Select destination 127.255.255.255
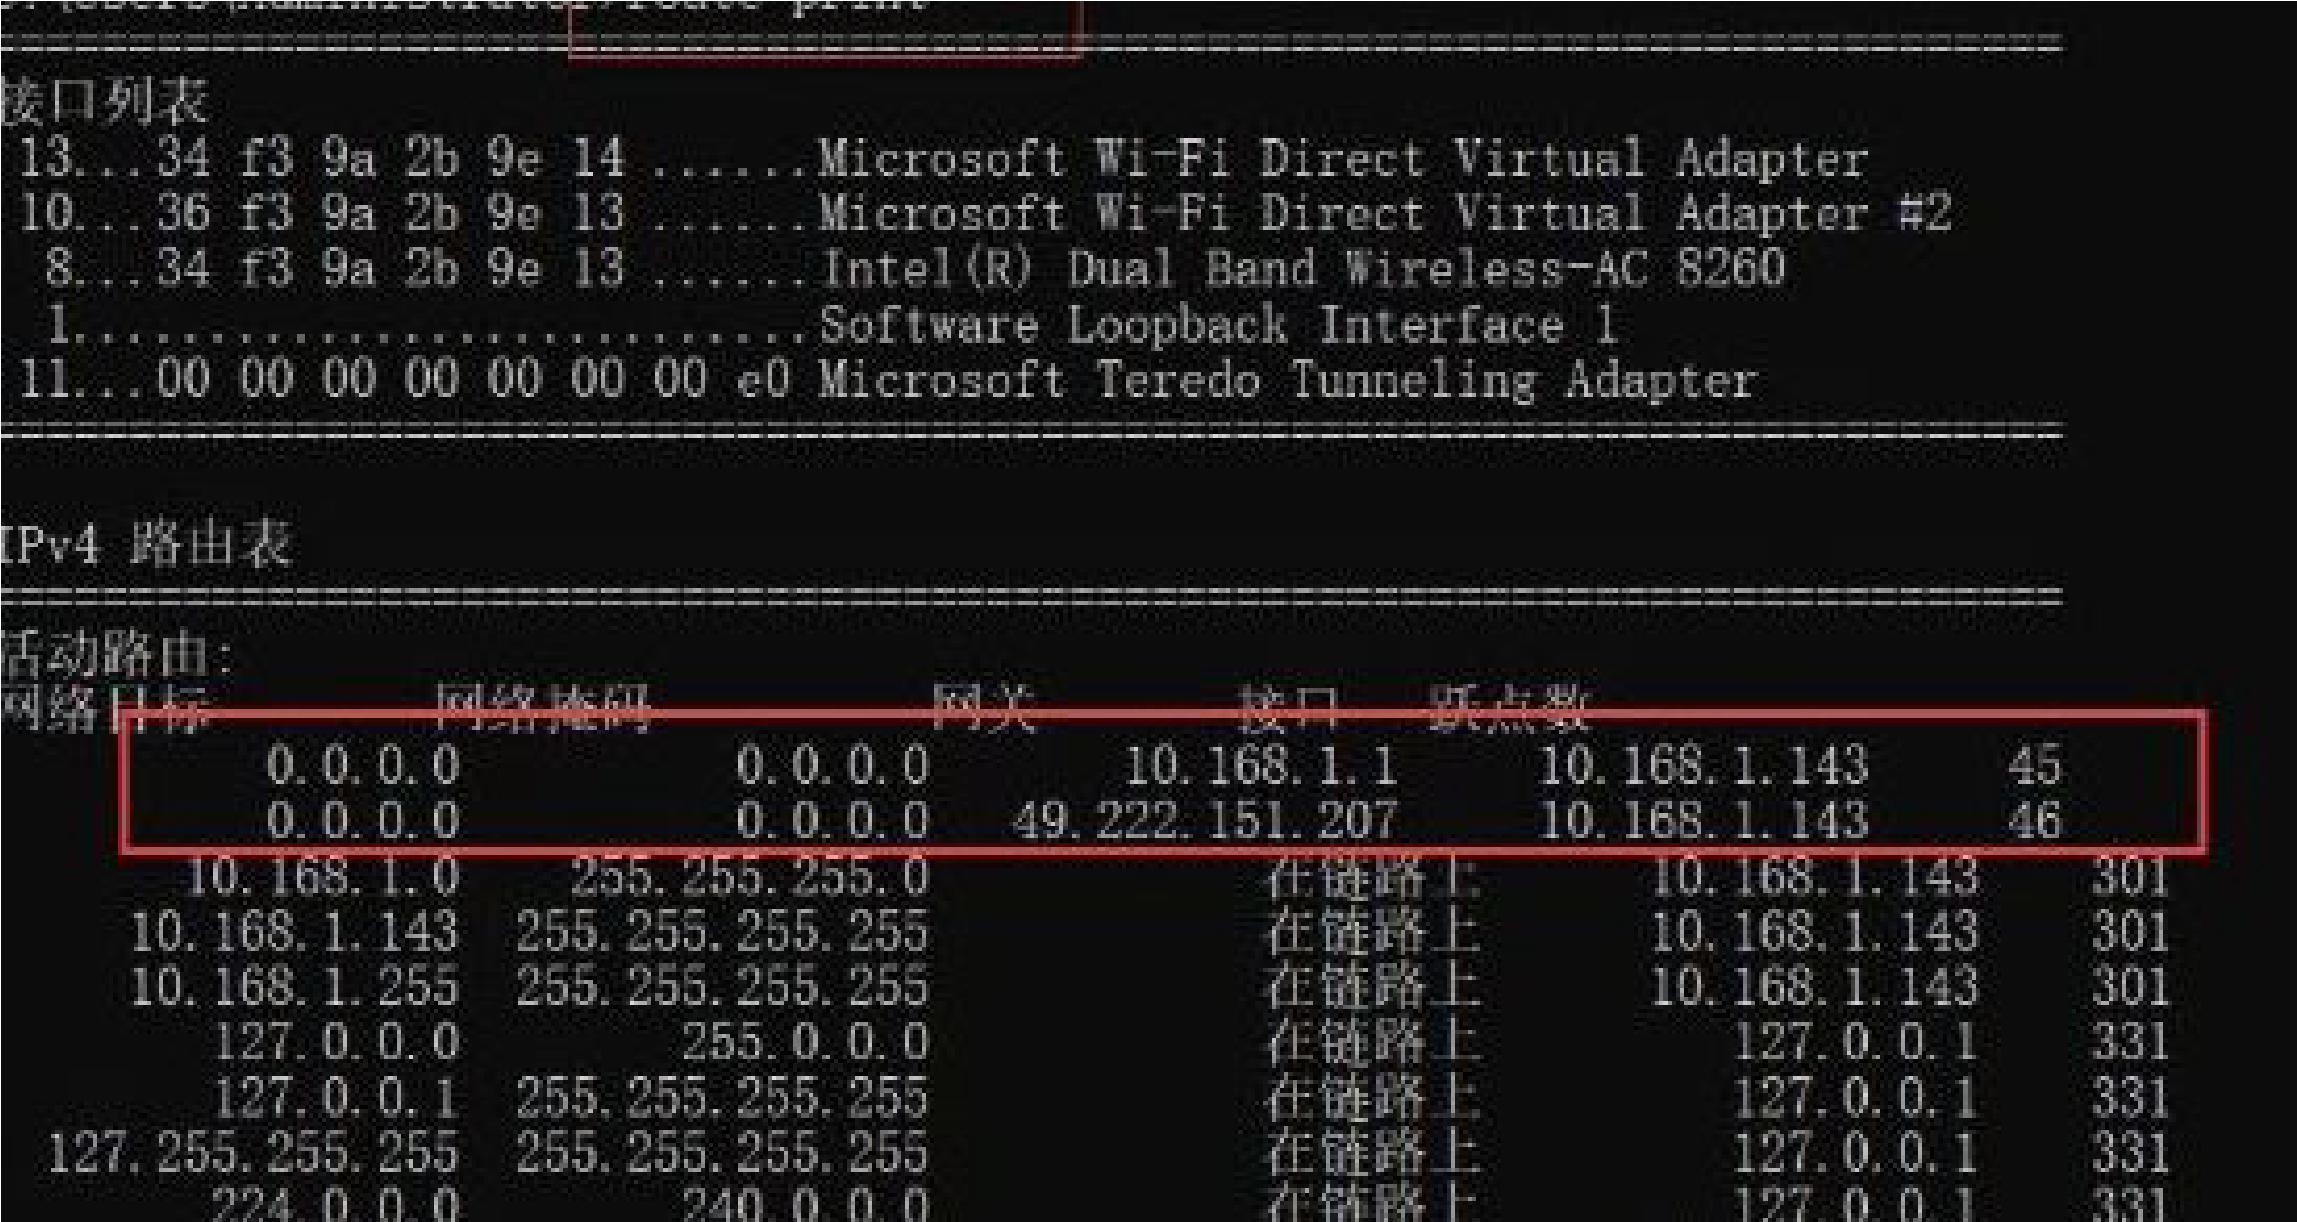 [253, 1153]
